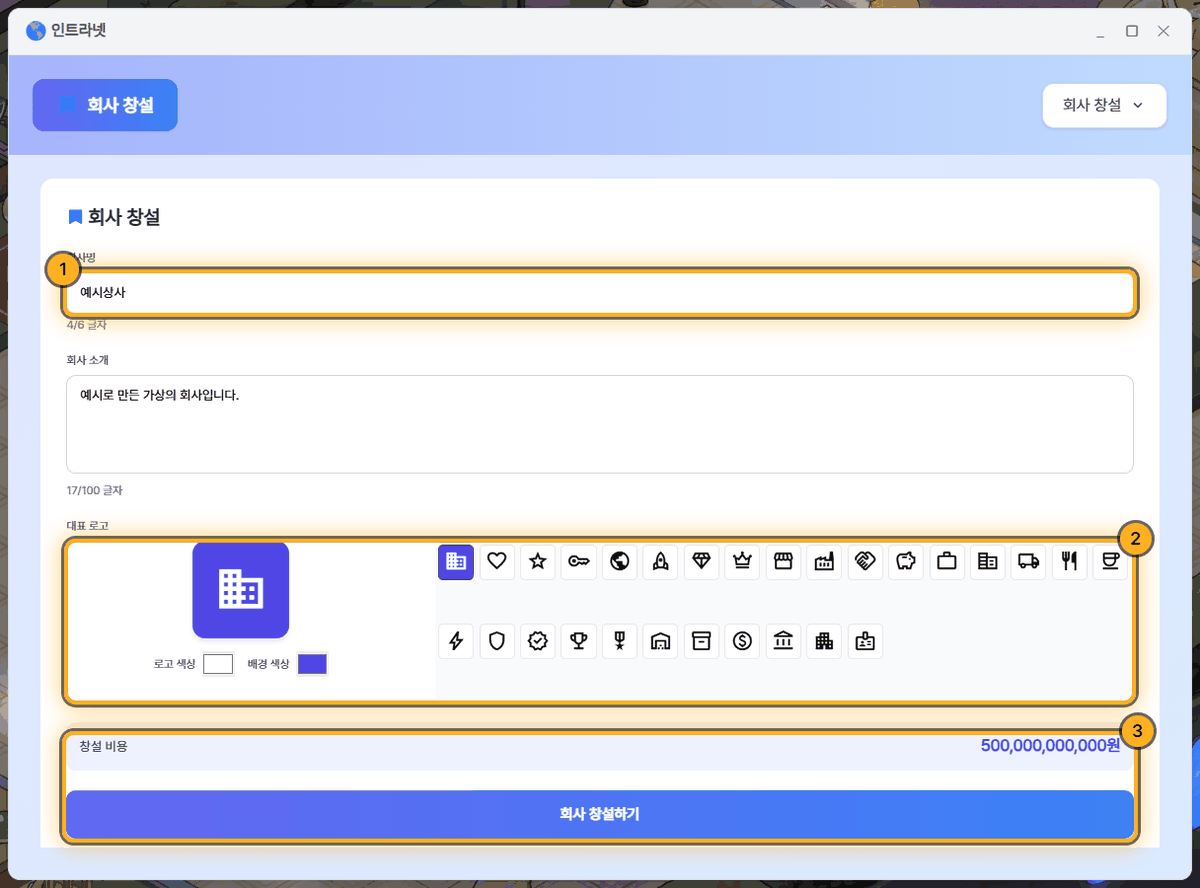The image size is (1200, 888).
Task: Select the fork and knife logo icon
Action: point(1070,562)
